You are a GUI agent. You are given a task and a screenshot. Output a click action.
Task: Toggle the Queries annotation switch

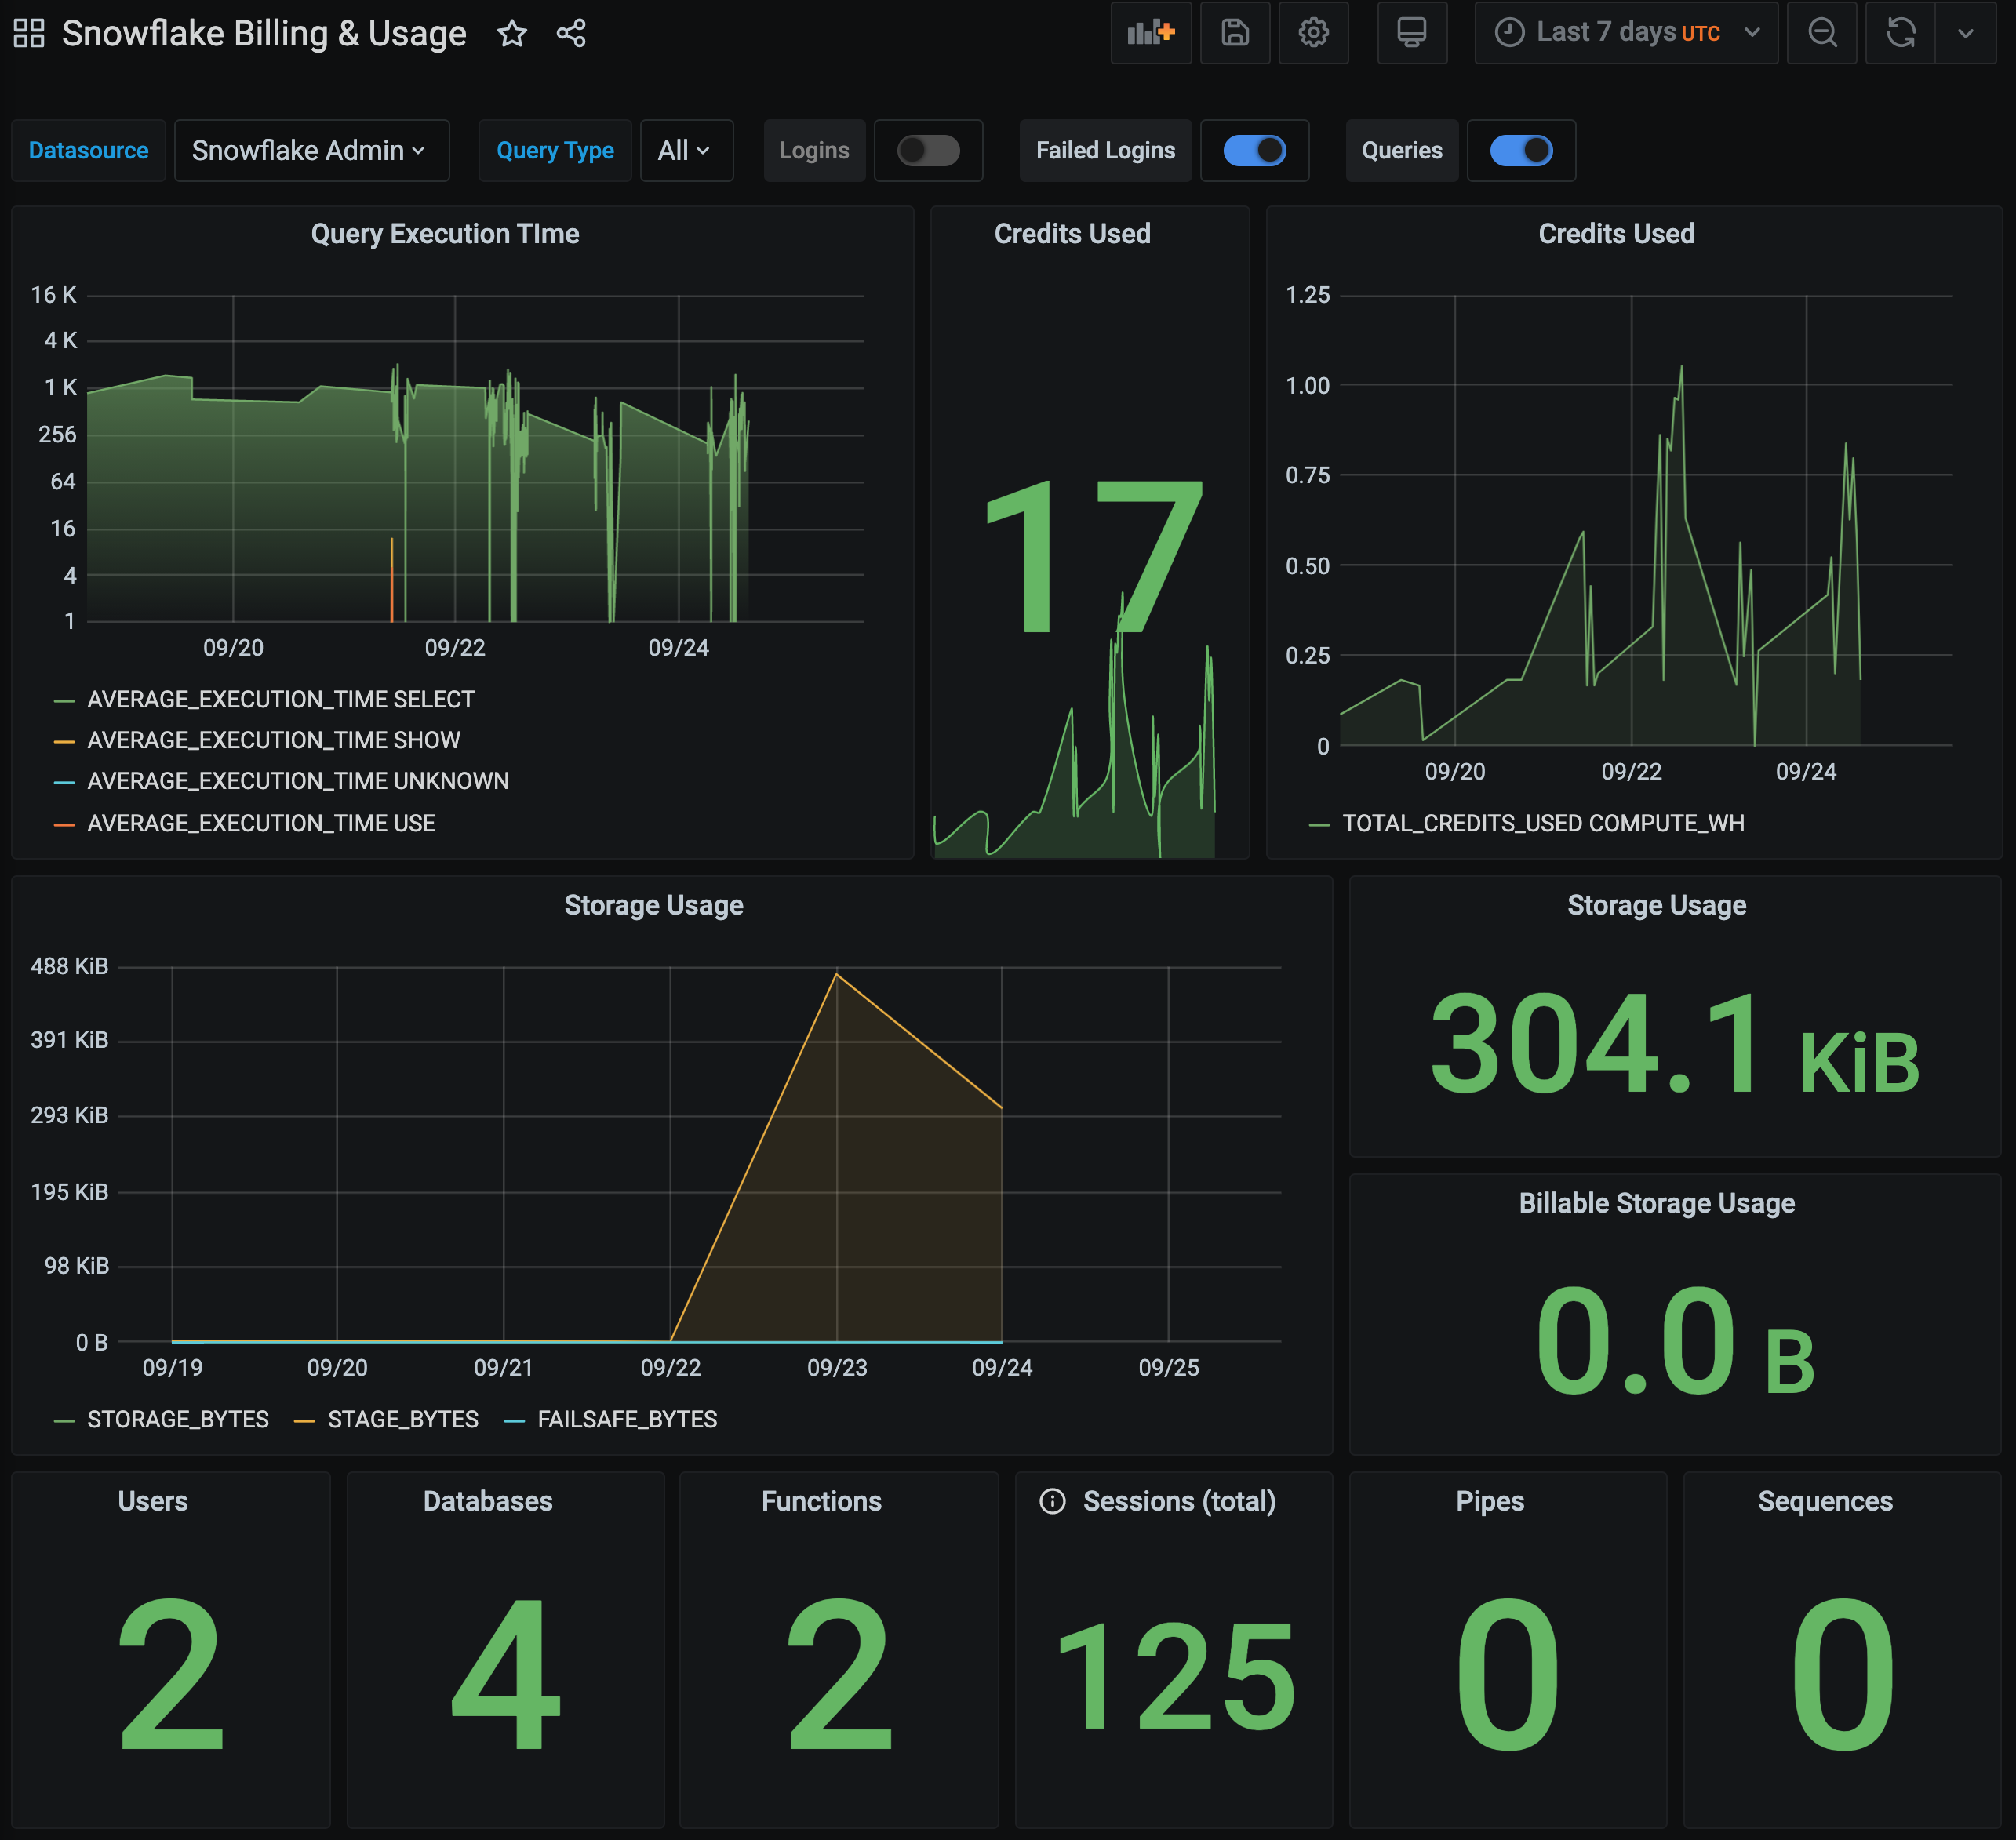click(x=1521, y=151)
